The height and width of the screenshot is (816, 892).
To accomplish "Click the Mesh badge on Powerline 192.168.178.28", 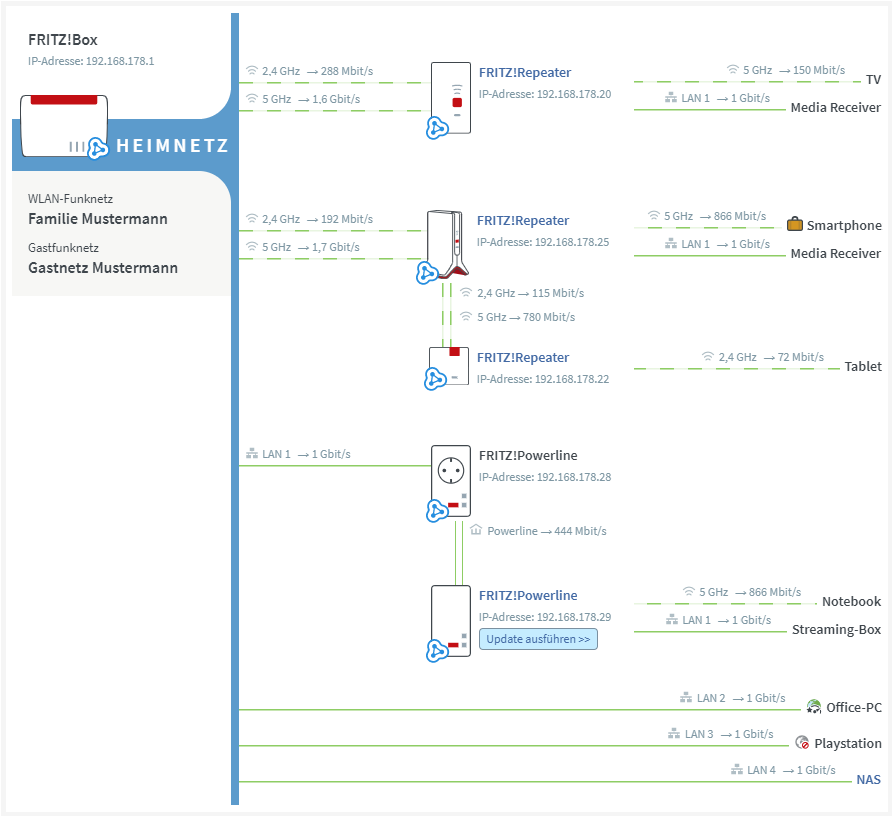I will coord(437,511).
